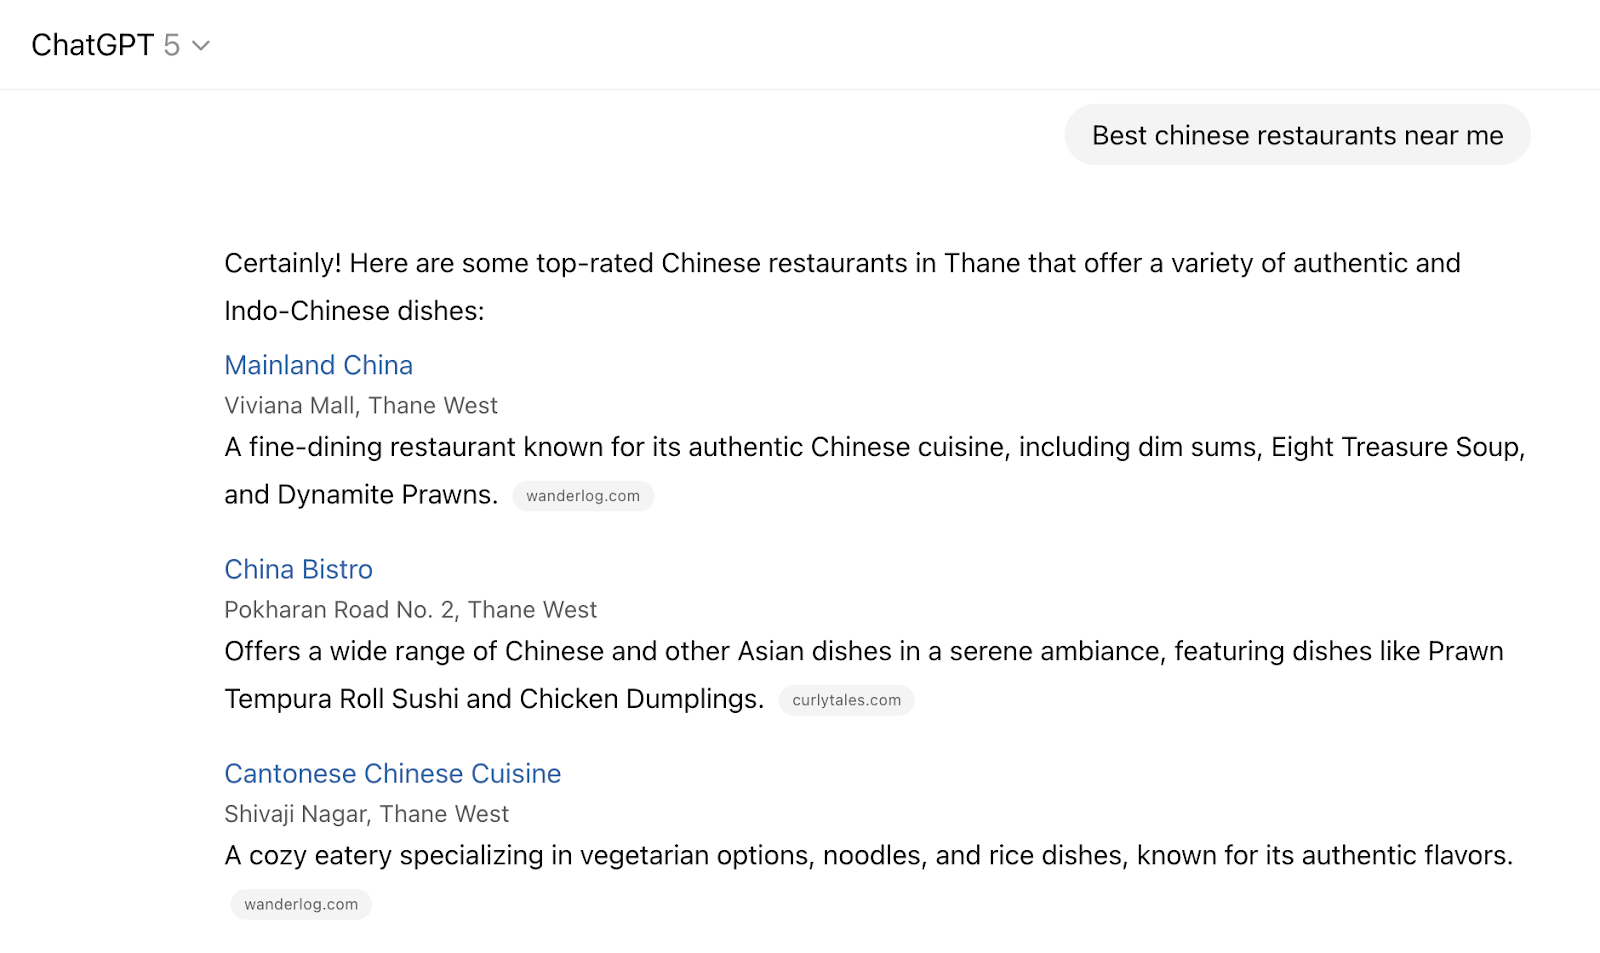Open the Cantonese Chinese Cuisine link

click(x=392, y=773)
